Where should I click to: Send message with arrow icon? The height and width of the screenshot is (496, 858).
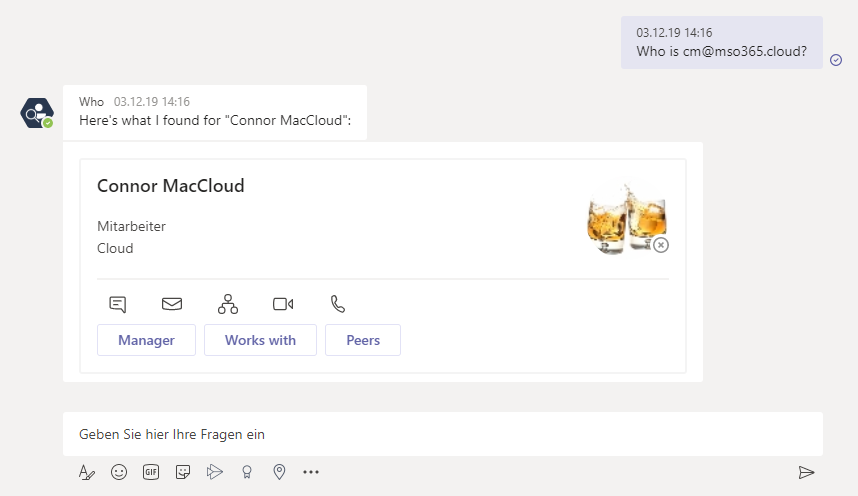806,472
